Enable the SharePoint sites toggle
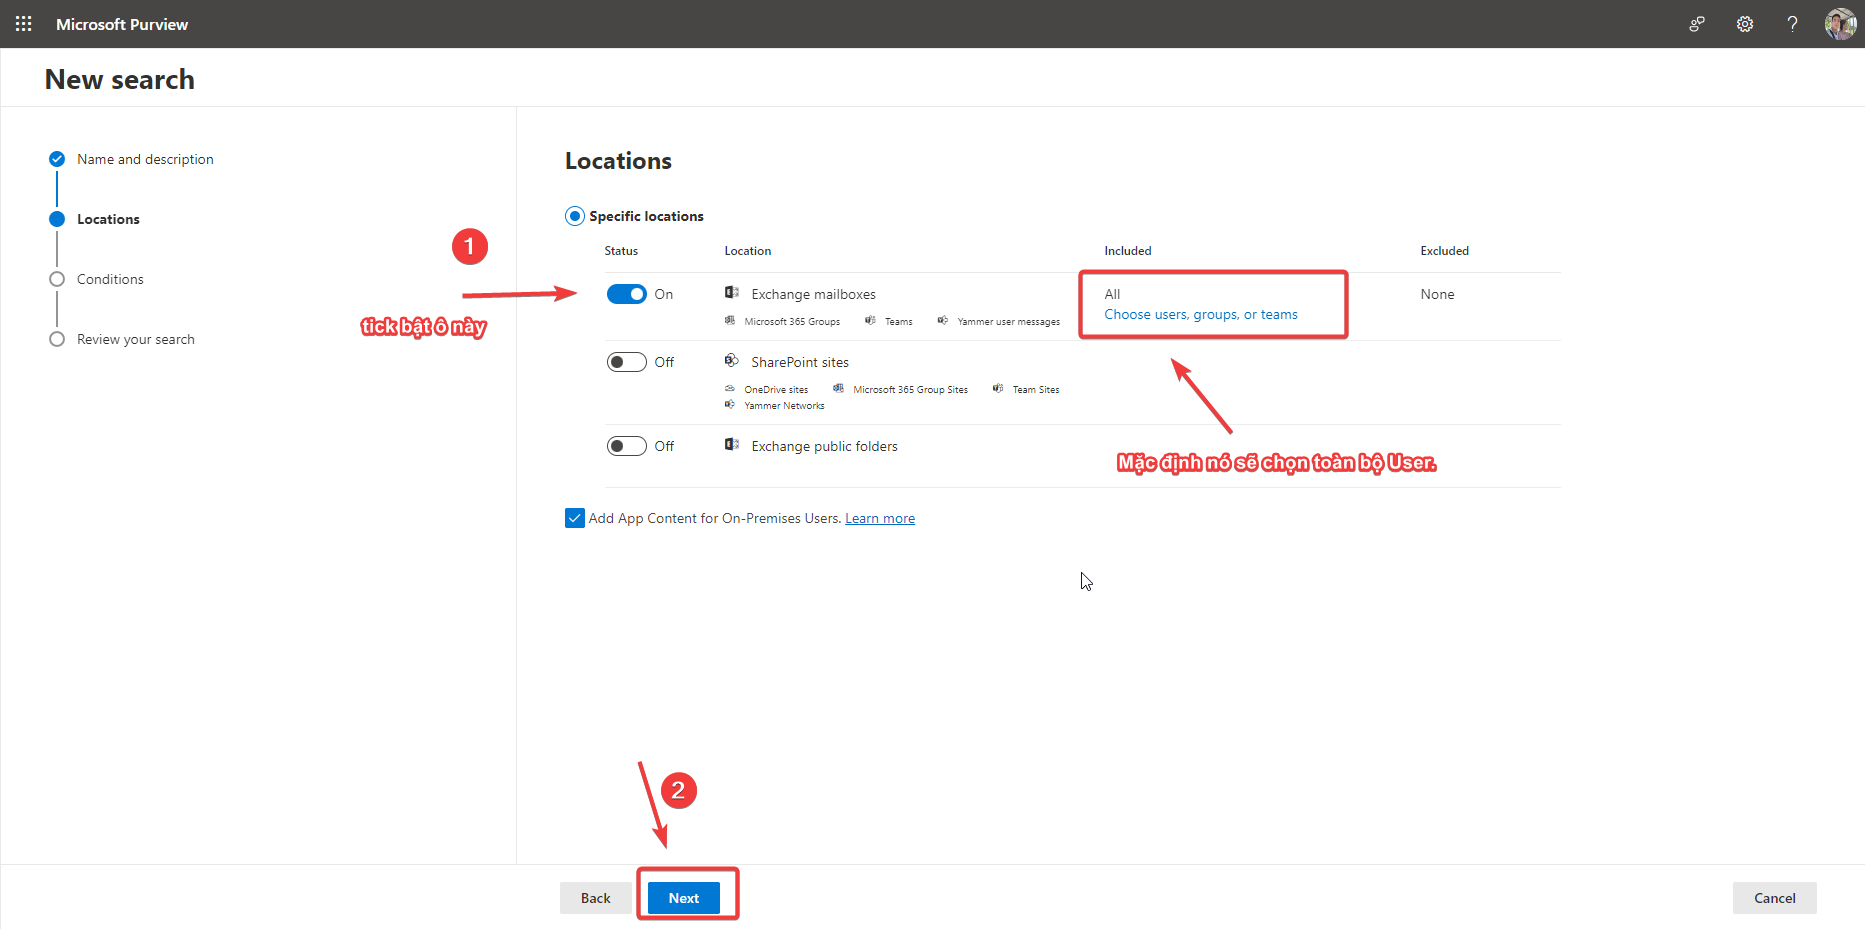Image resolution: width=1865 pixels, height=929 pixels. [x=627, y=362]
